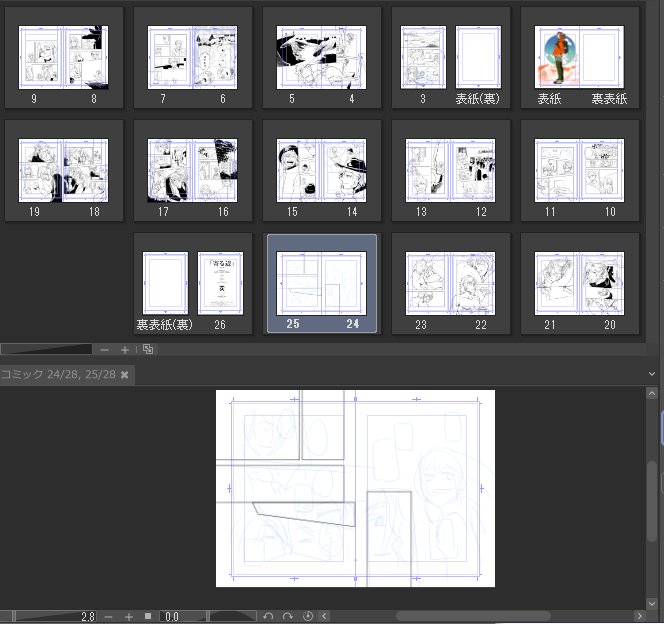Select the page spread 7 and 6 thumbnail
664x624 pixels.
[192, 58]
